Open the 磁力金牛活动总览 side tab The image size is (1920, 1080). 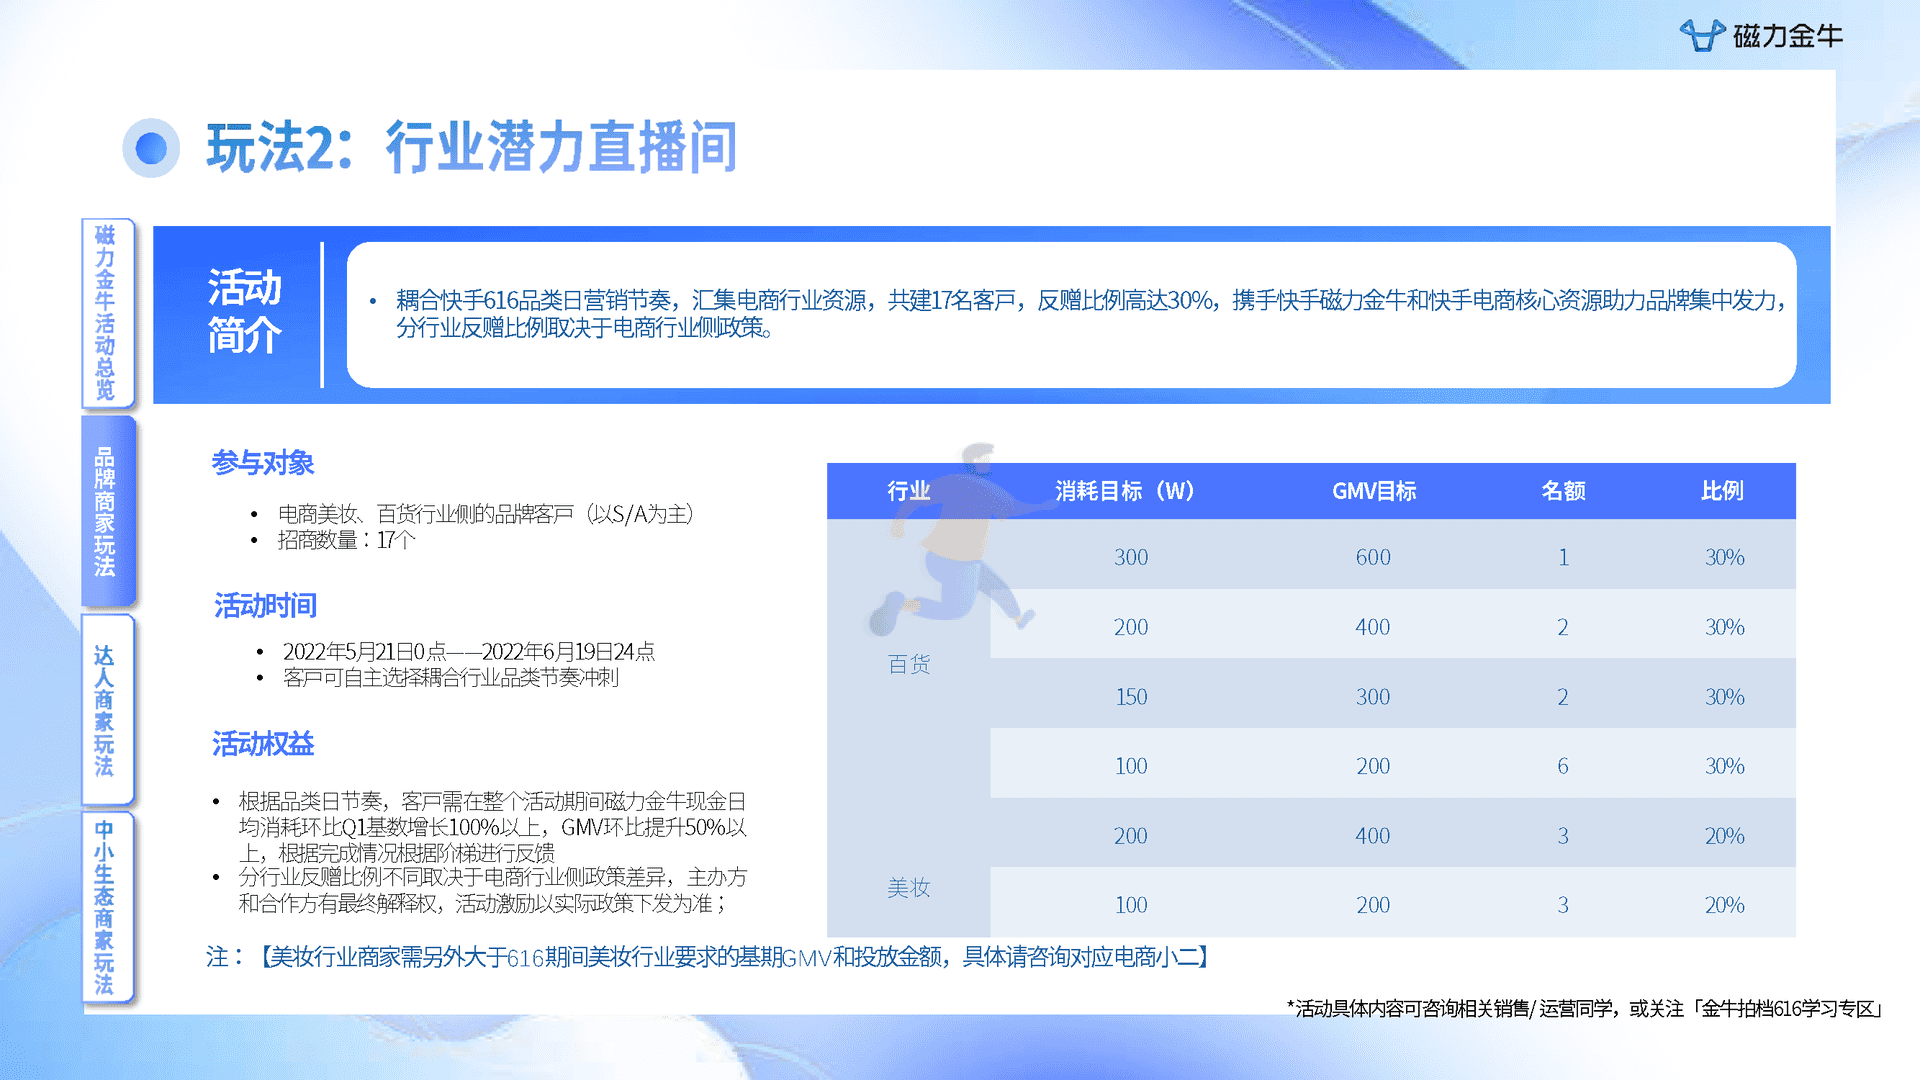[106, 313]
